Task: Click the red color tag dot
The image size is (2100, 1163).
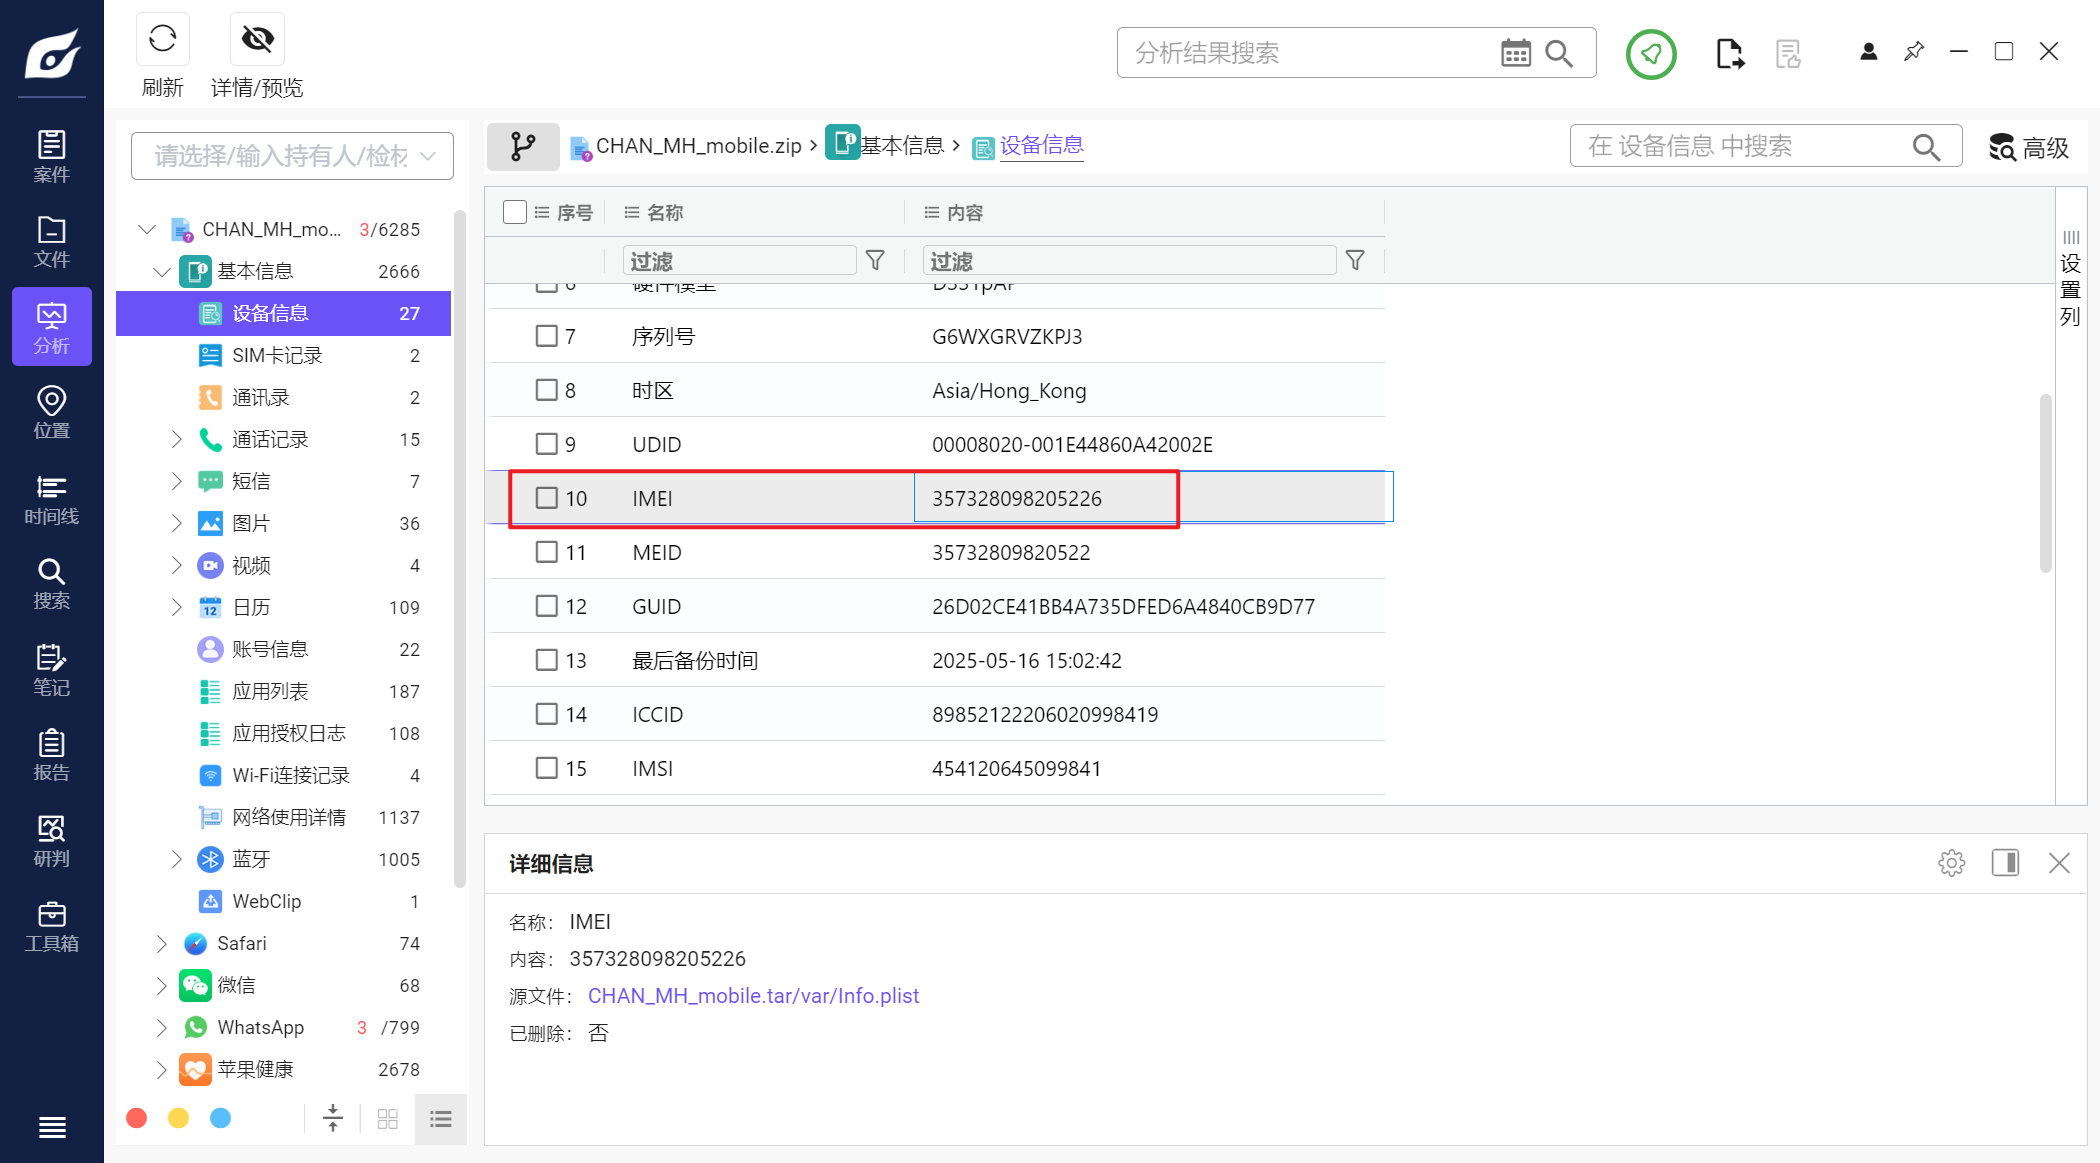Action: [137, 1118]
